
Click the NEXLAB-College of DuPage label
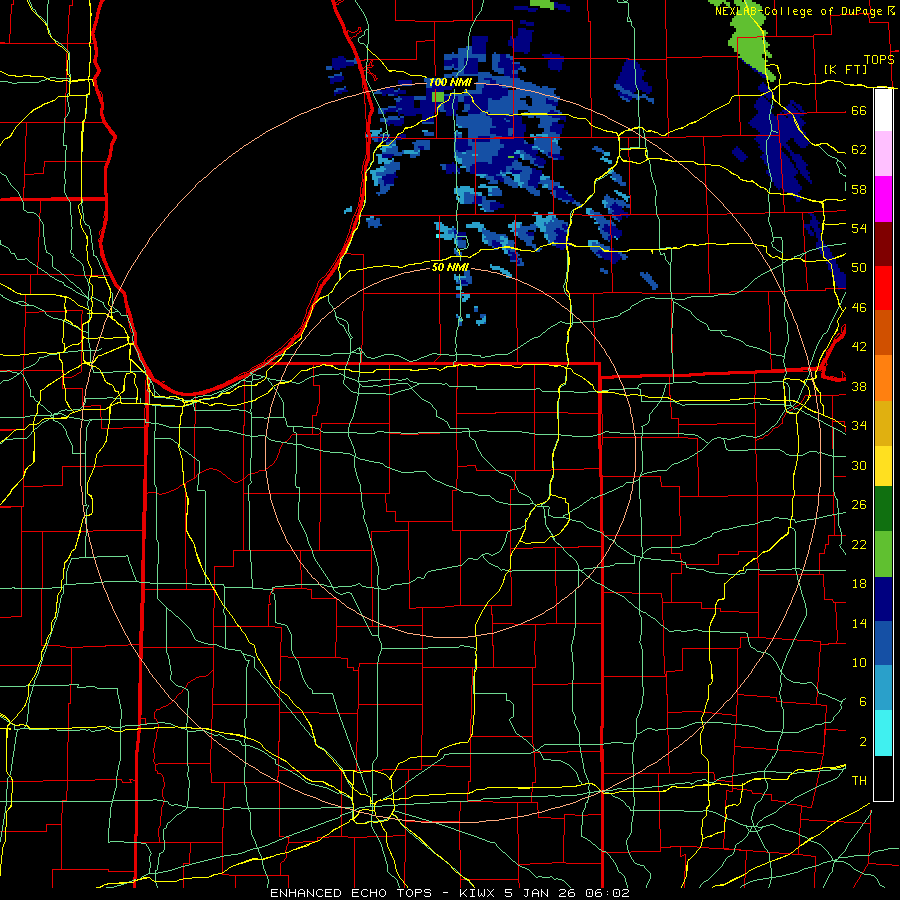click(798, 11)
